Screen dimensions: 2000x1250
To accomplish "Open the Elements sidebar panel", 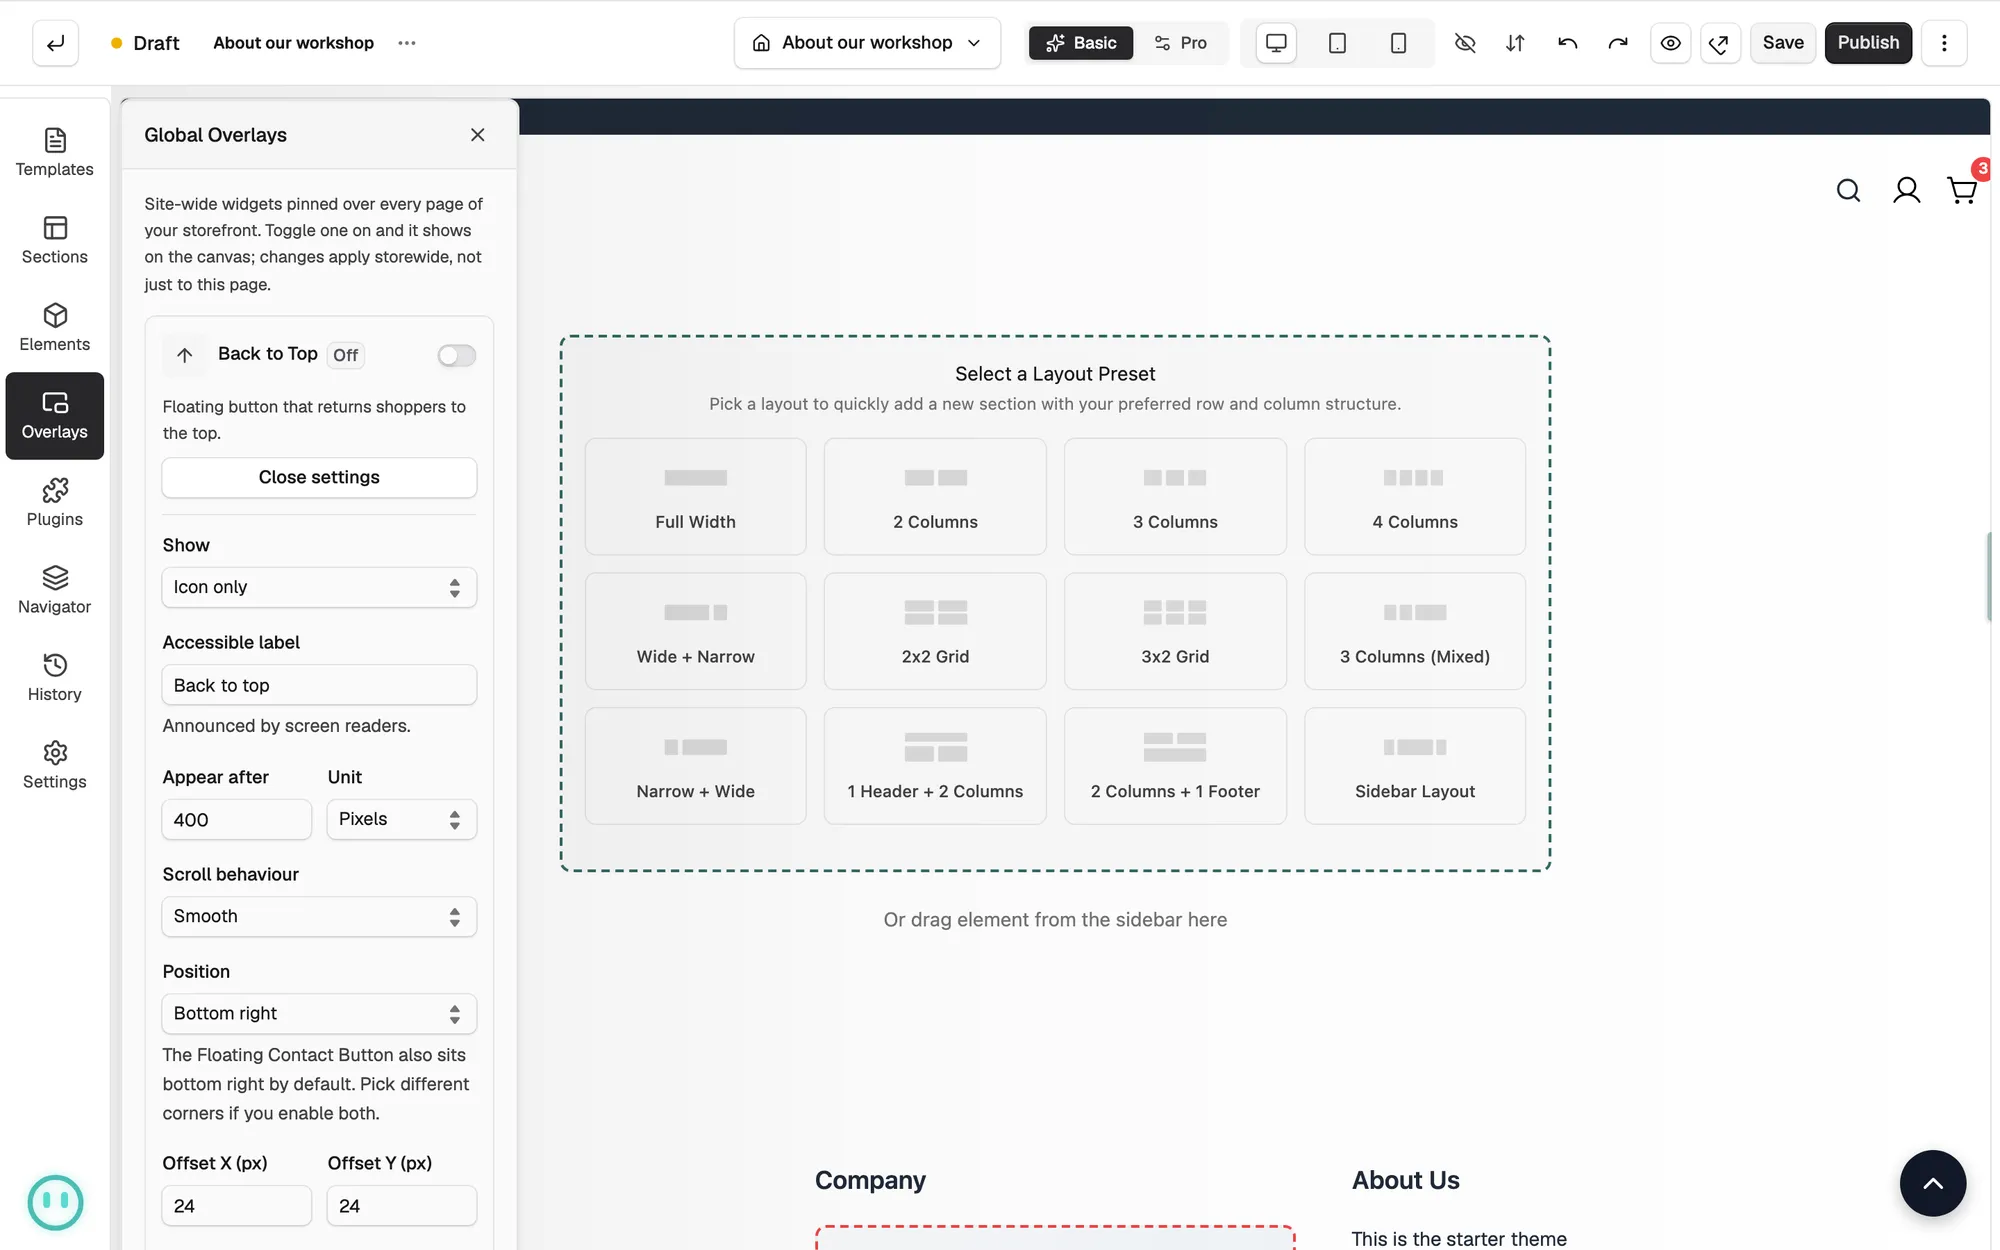I will pos(55,328).
